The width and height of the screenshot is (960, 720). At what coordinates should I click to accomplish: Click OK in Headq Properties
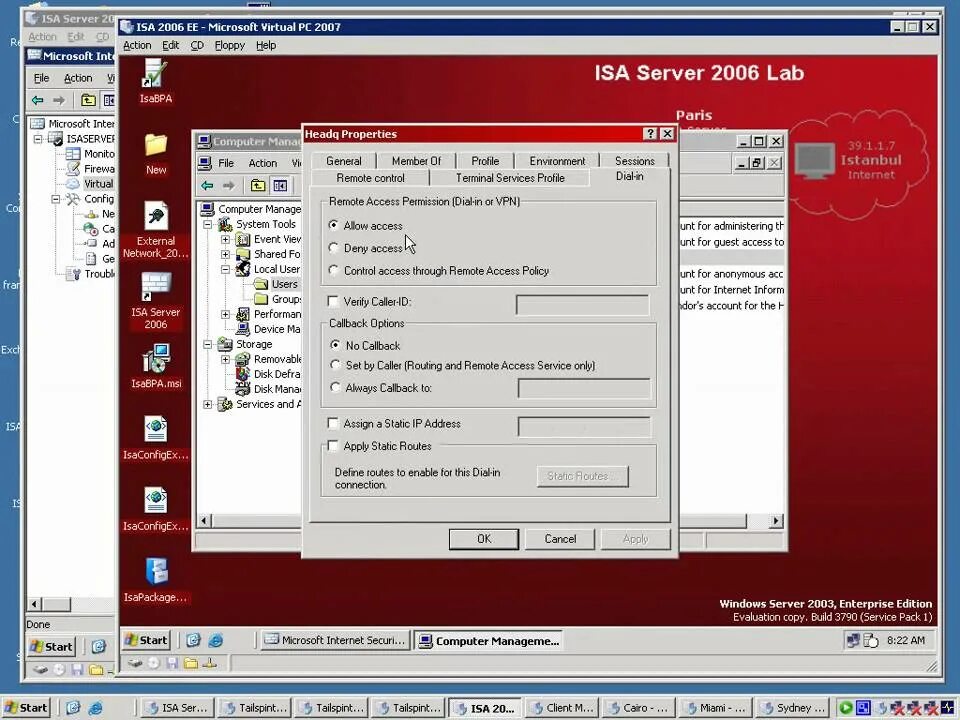coord(484,539)
